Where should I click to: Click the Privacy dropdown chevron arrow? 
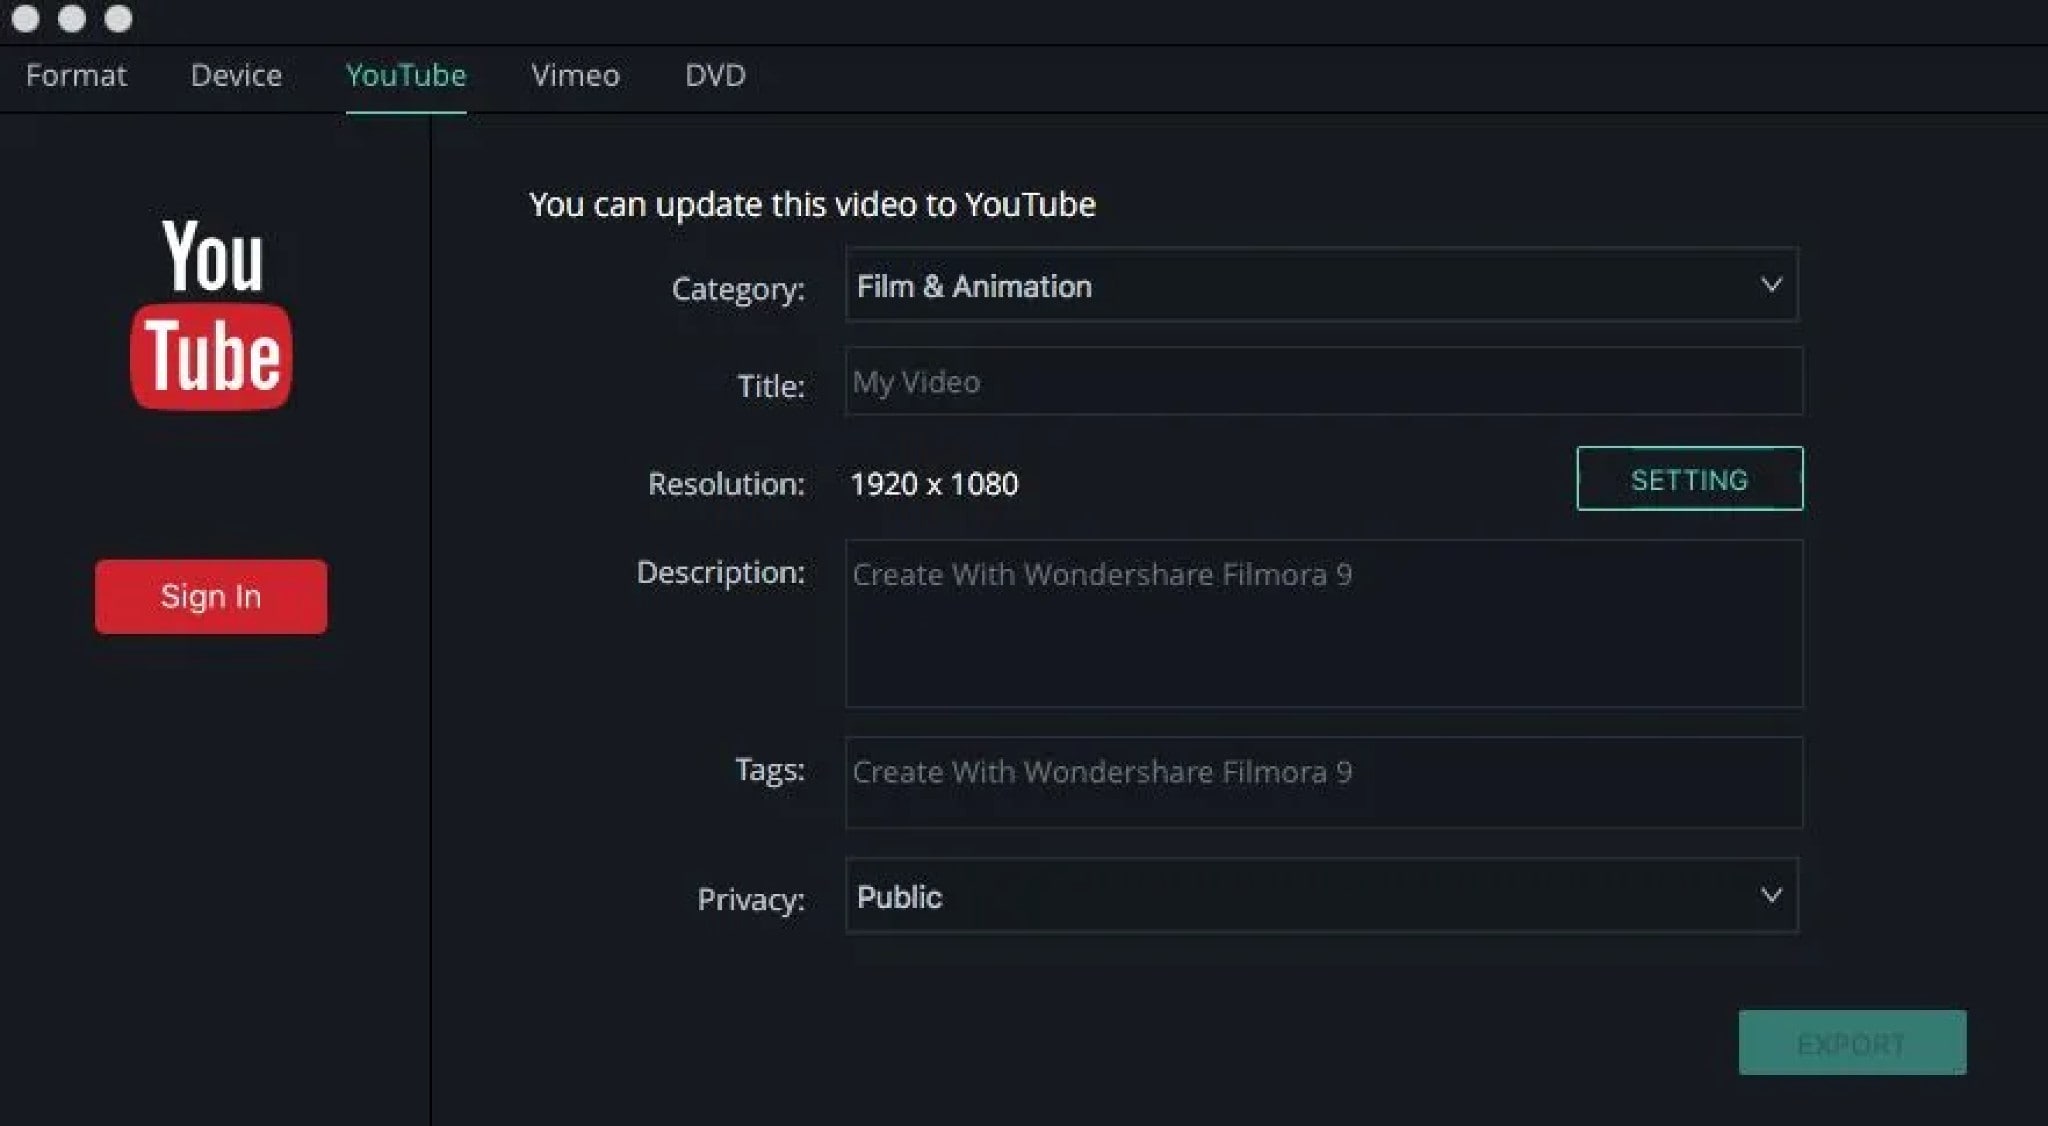coord(1771,895)
